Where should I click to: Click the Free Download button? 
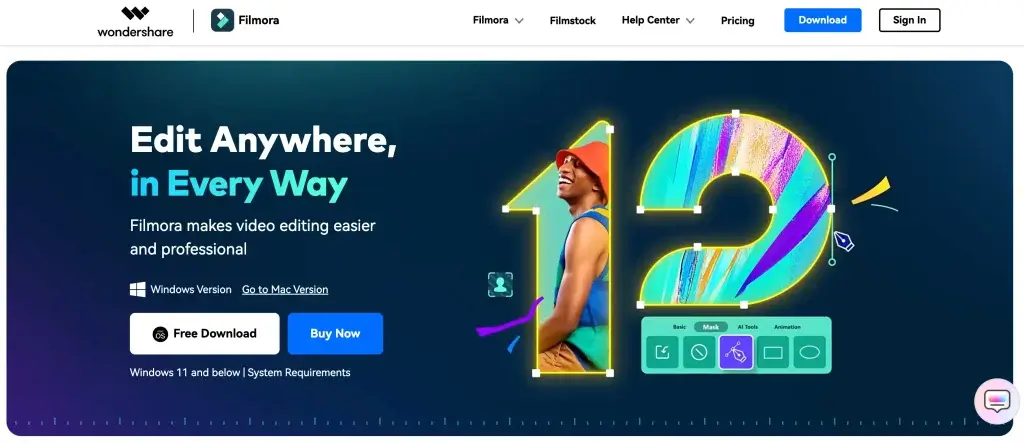pyautogui.click(x=204, y=334)
